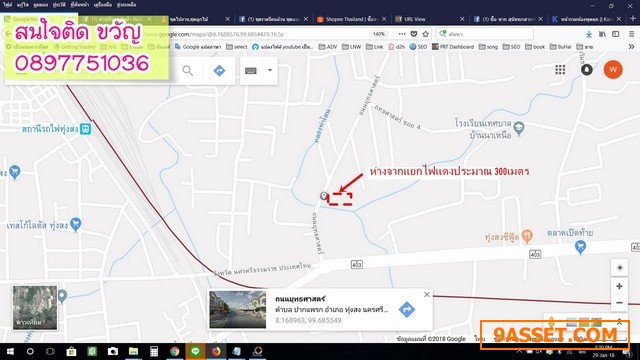
Task: Open the street view photo thumbnail
Action: [x=238, y=309]
